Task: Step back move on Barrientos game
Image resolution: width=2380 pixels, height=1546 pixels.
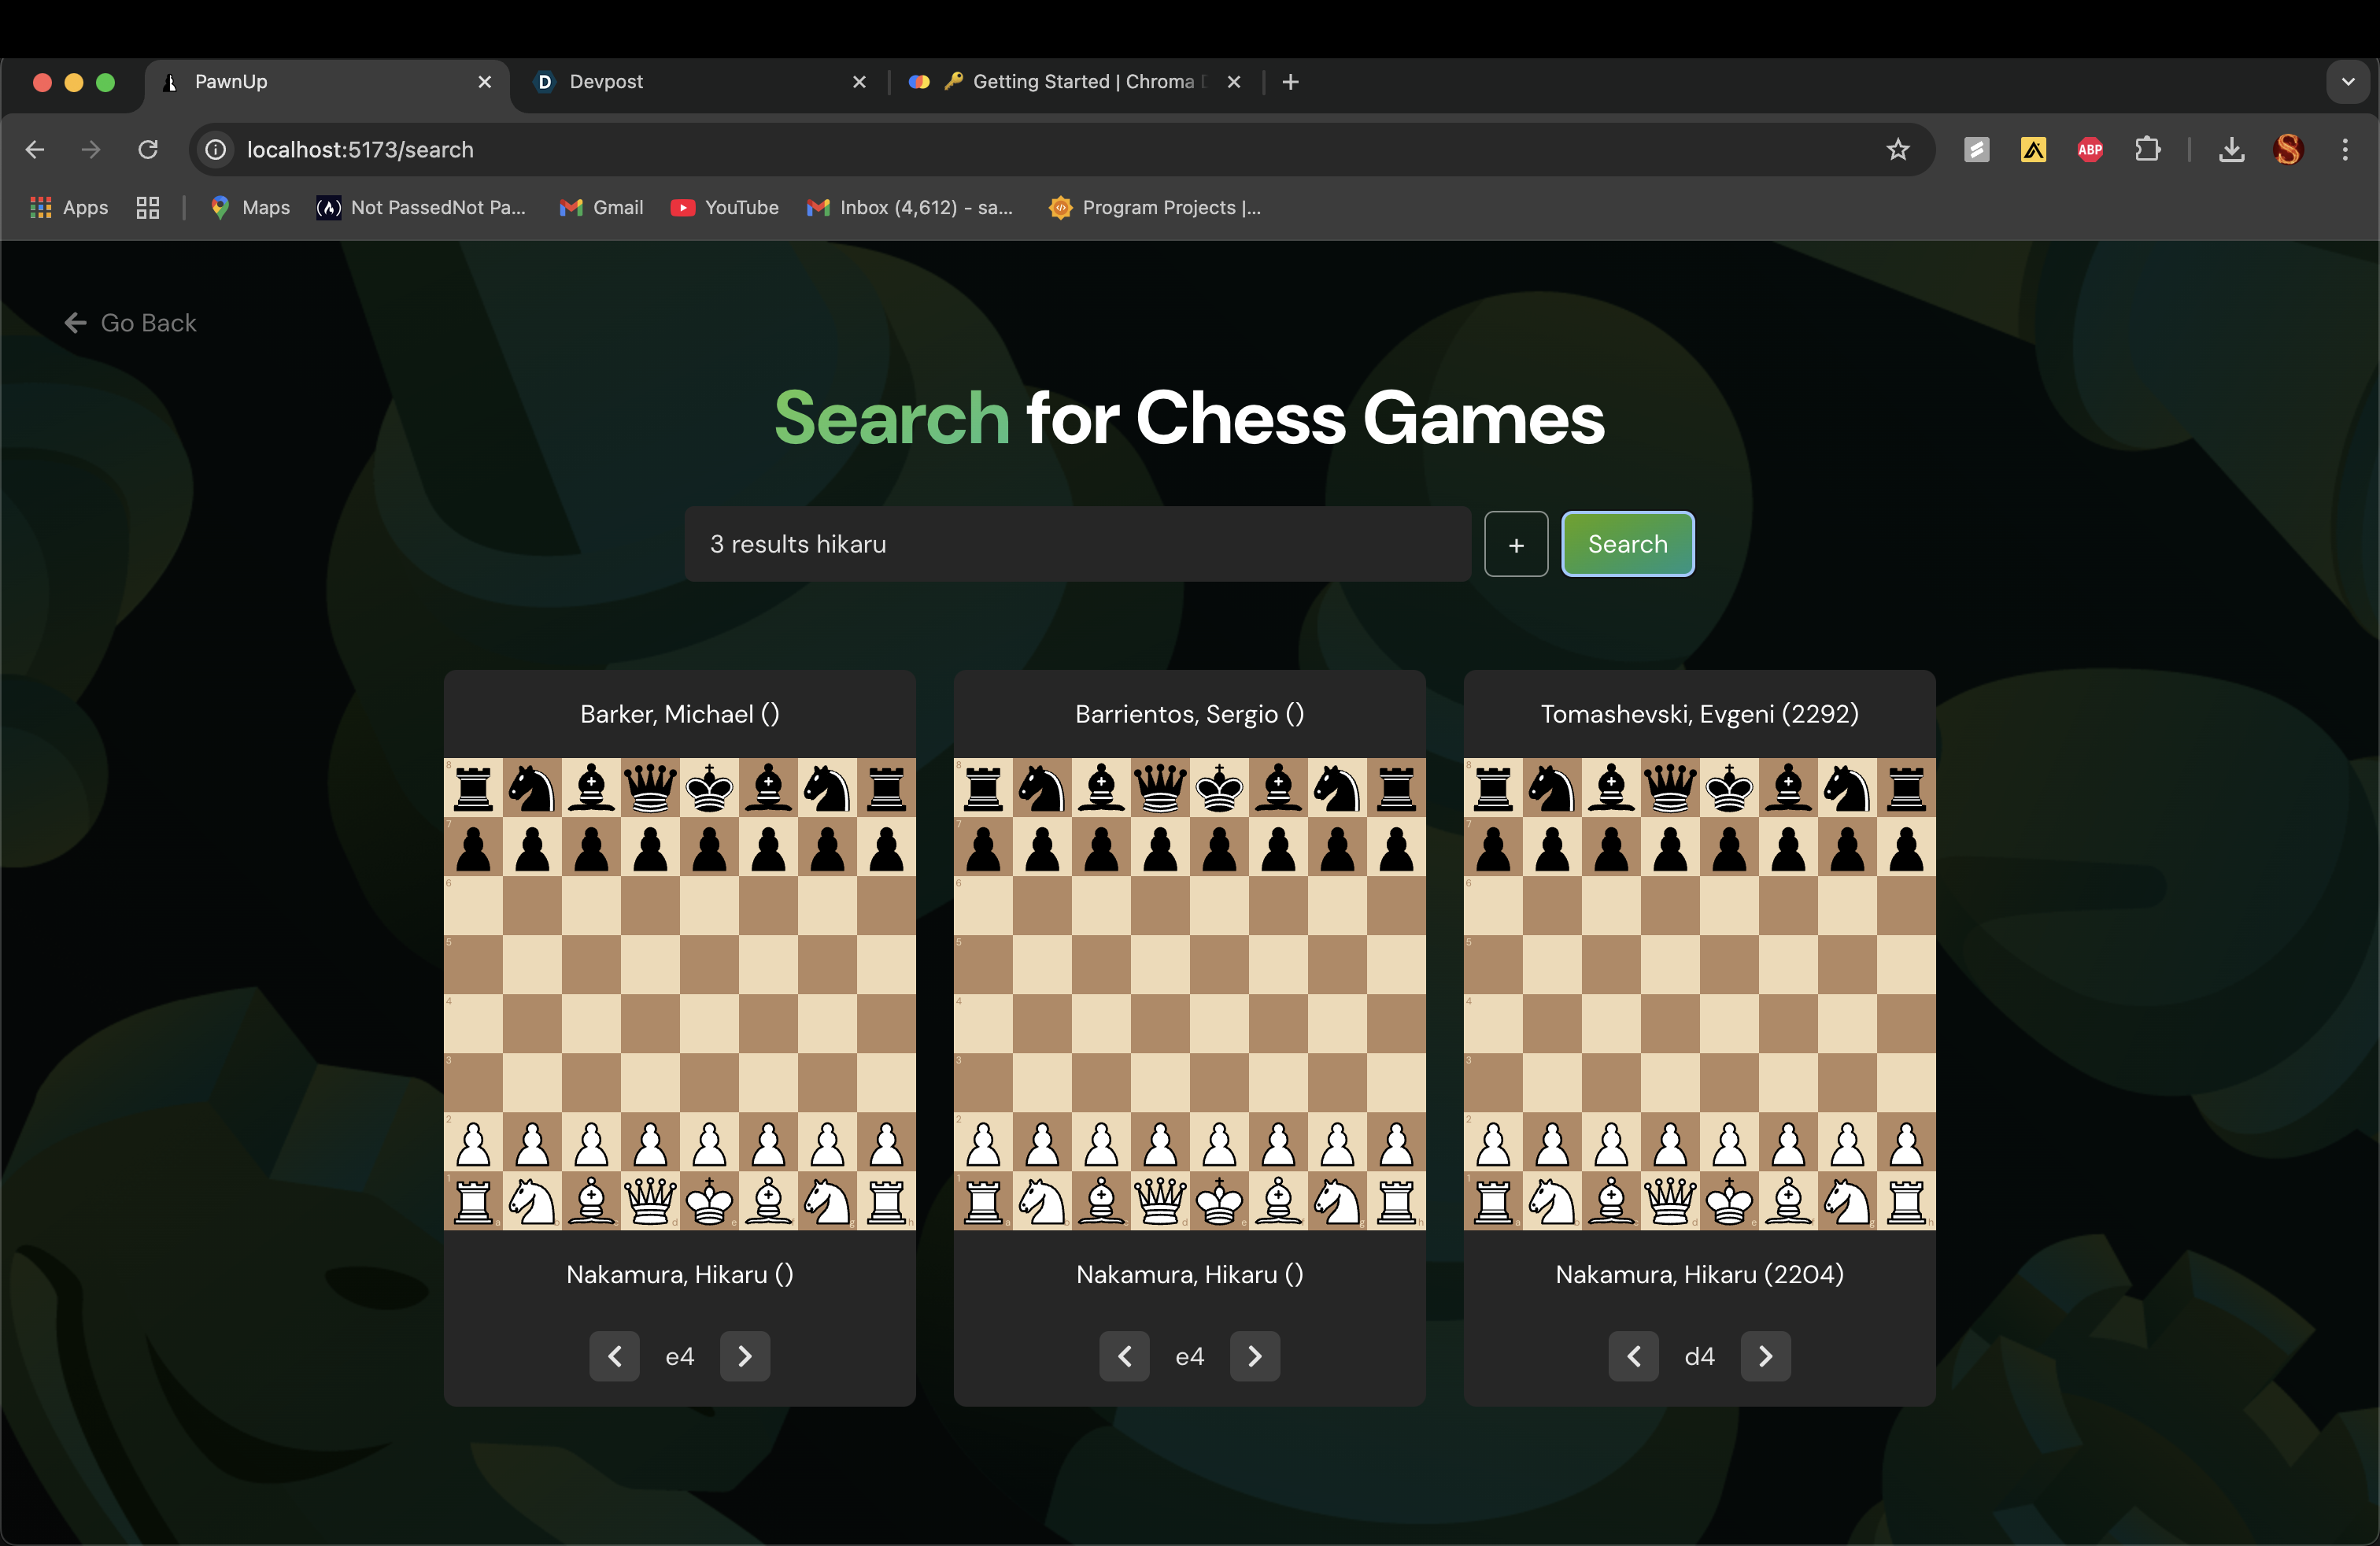Action: [1124, 1356]
